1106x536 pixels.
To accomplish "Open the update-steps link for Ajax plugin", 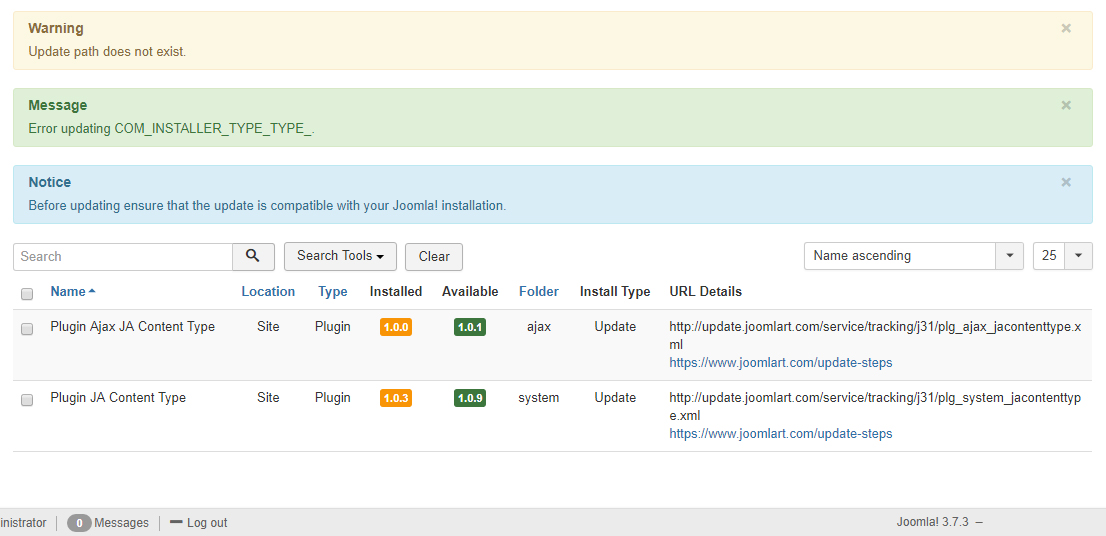I will pyautogui.click(x=780, y=363).
